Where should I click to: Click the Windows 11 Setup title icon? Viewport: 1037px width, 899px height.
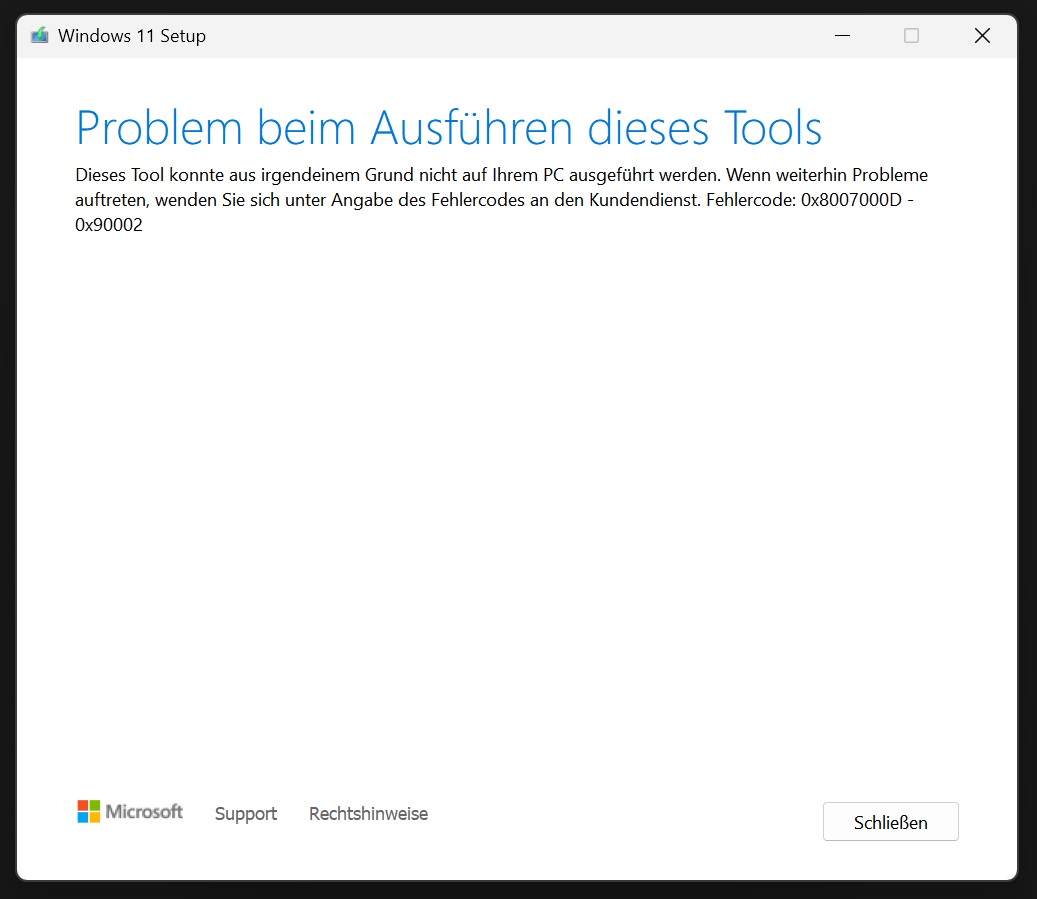tap(40, 35)
